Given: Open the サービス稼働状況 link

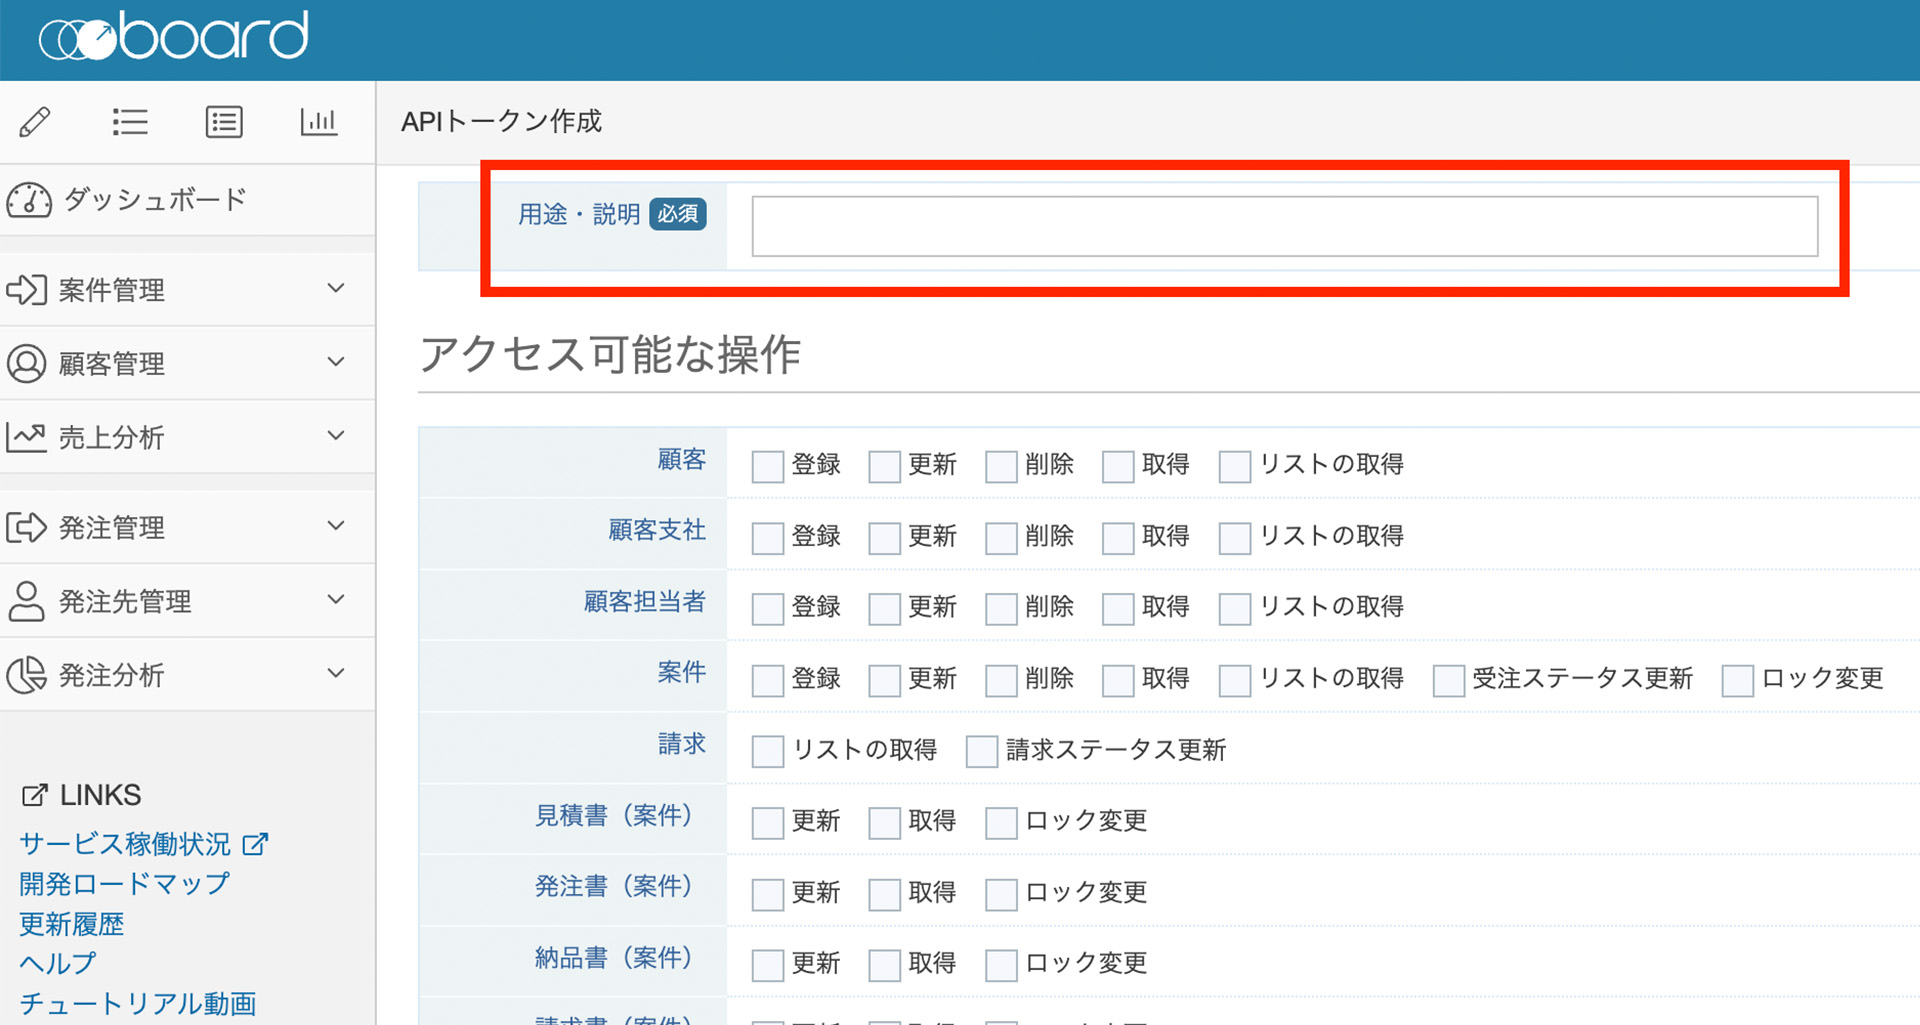Looking at the screenshot, I should (x=125, y=844).
